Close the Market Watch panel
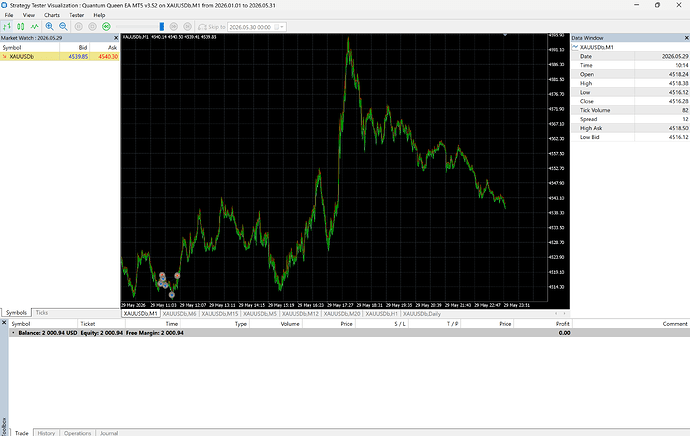690x436 pixels. (x=116, y=38)
